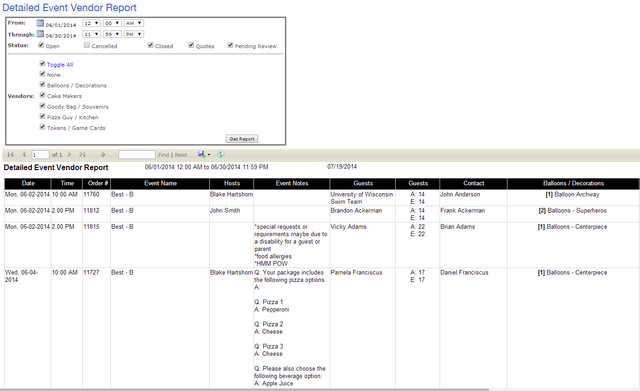640x391 pixels.
Task: Jump to the last report page
Action: coord(82,154)
